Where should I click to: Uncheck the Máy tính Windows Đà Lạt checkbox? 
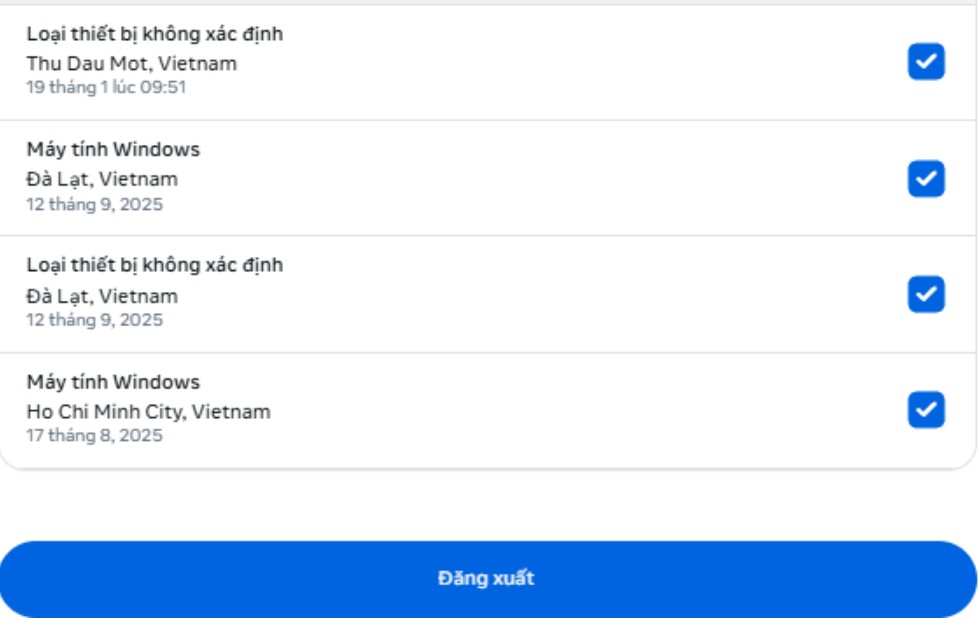926,179
